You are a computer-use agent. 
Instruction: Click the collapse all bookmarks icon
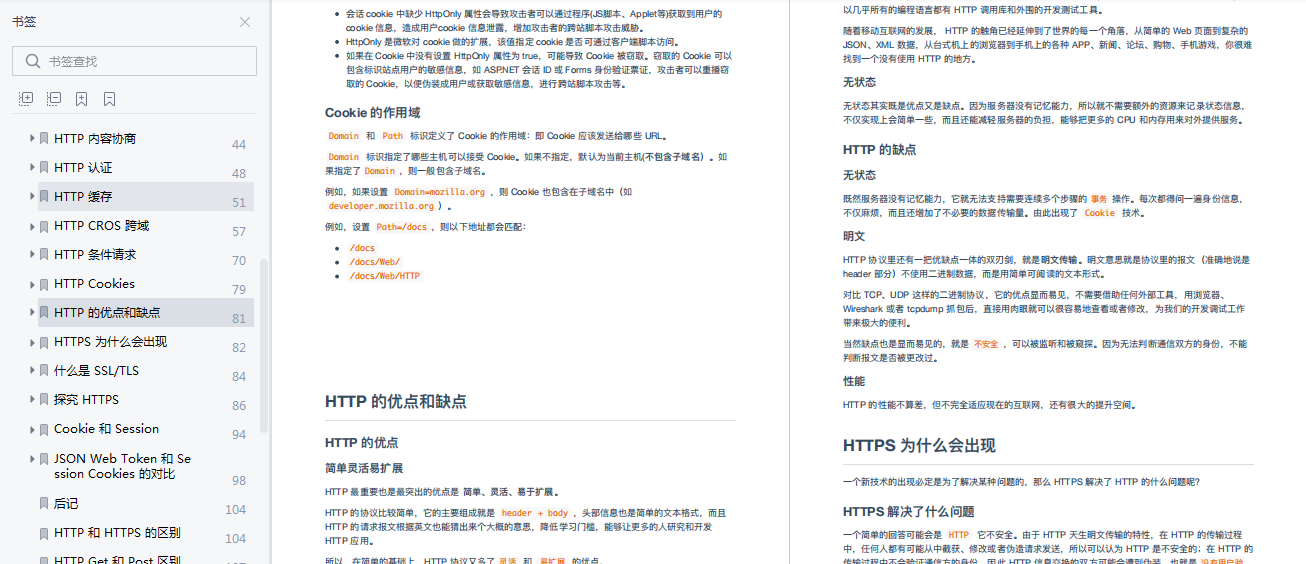54,99
